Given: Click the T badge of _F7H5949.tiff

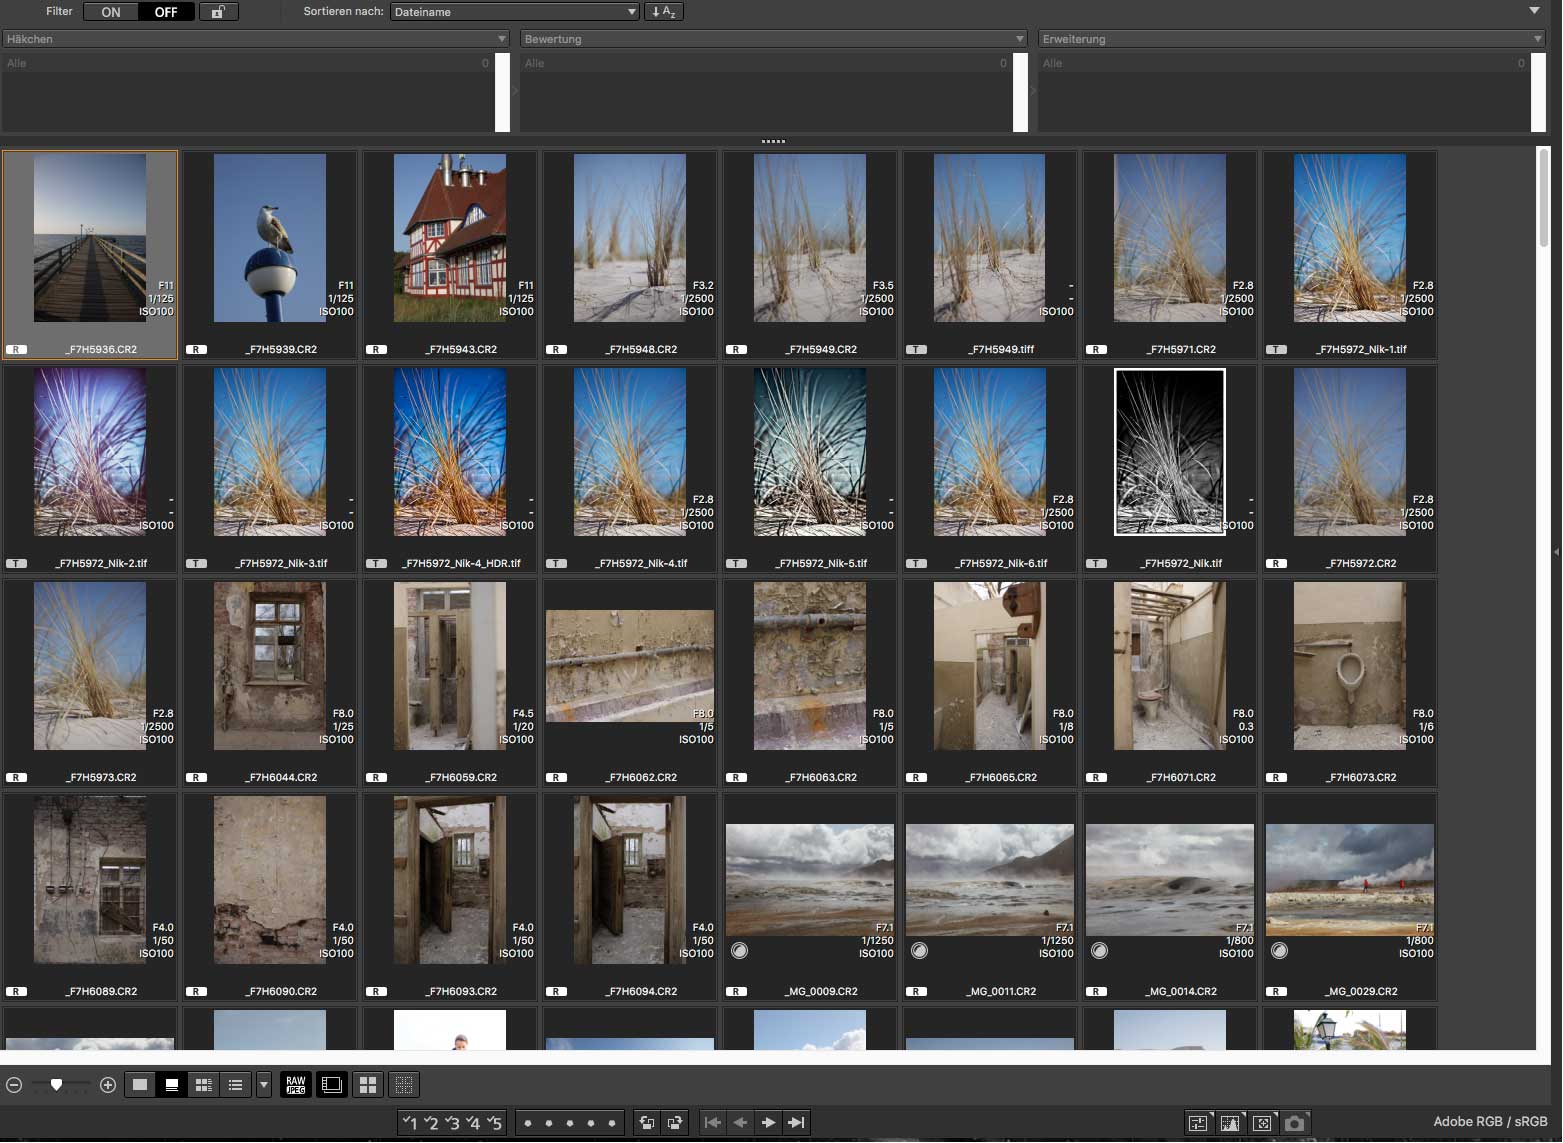Looking at the screenshot, I should point(917,350).
